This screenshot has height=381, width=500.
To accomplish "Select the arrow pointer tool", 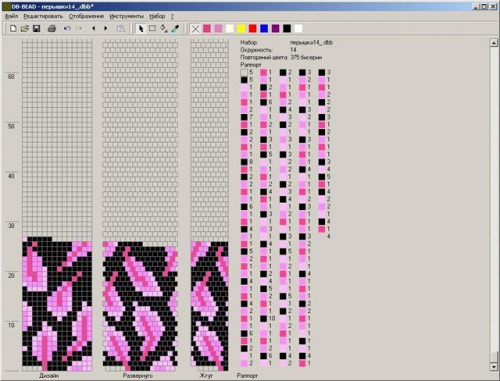I will click(141, 29).
